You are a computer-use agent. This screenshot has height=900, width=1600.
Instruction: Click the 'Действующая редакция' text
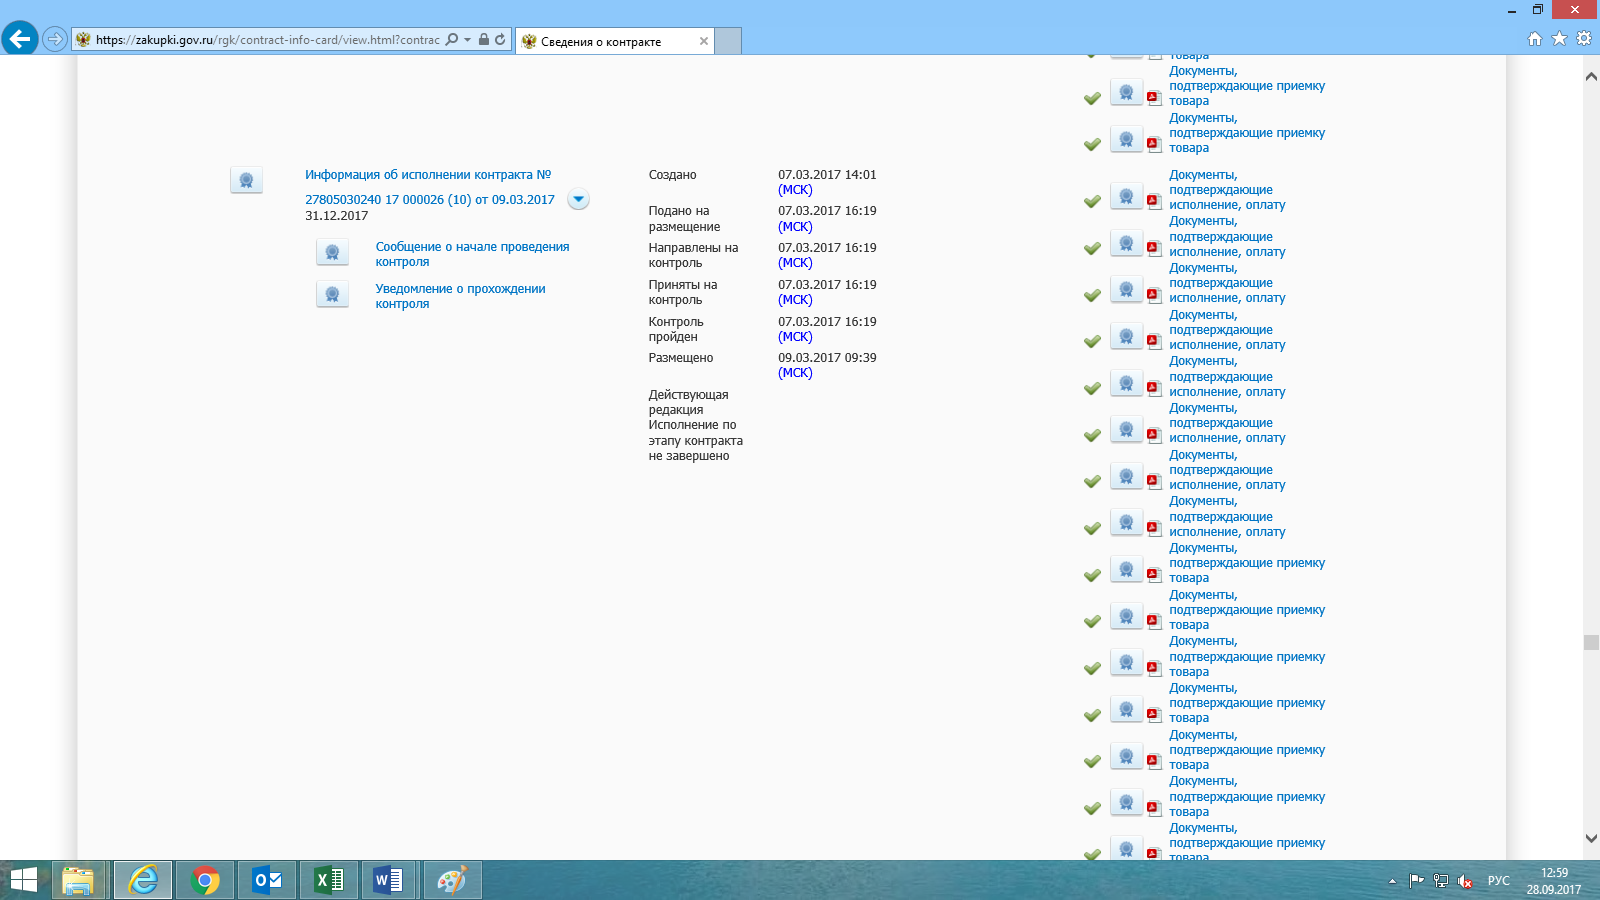[x=688, y=402]
